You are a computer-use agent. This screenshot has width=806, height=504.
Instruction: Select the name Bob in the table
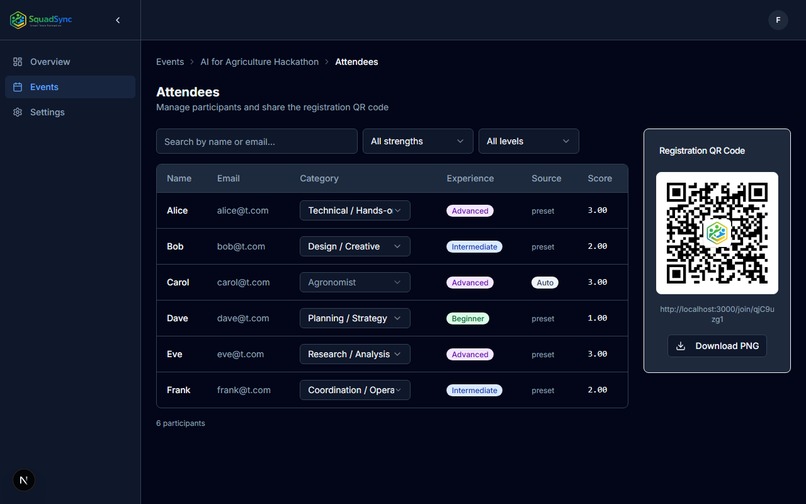pyautogui.click(x=175, y=246)
